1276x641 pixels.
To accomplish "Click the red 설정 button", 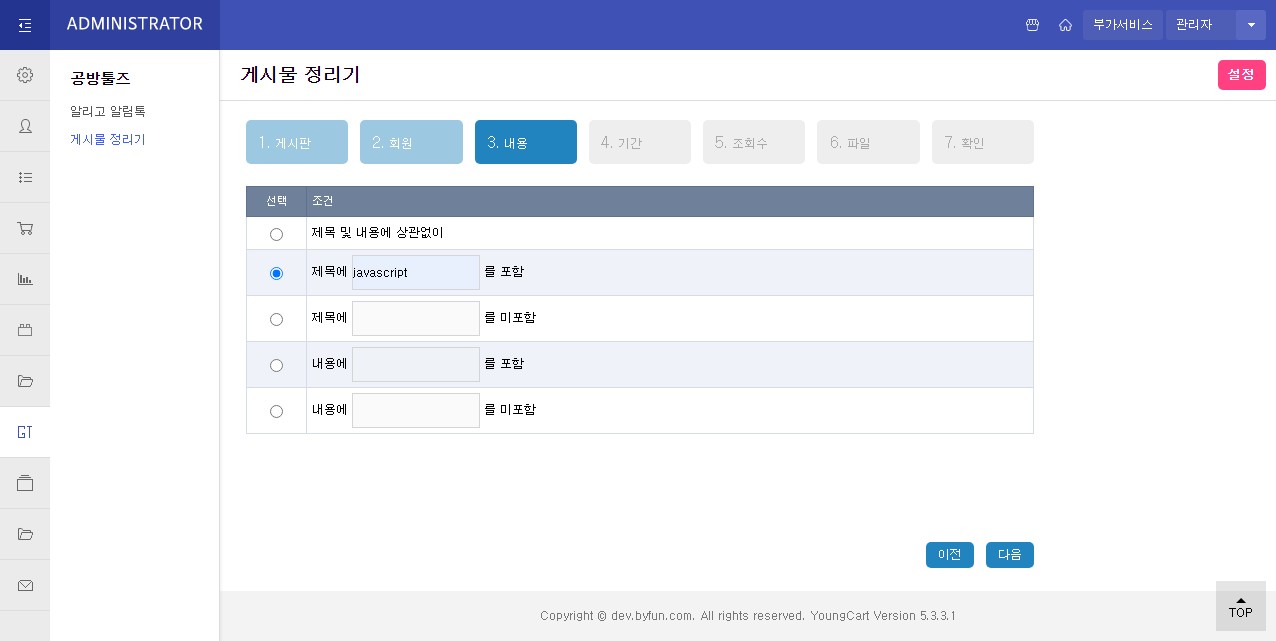I will (x=1241, y=75).
